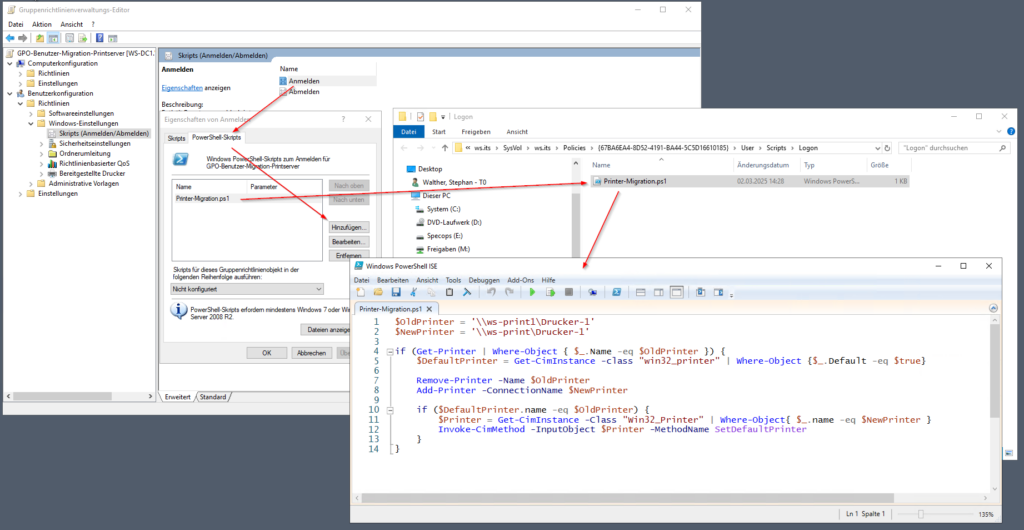Close the Printer-Migration.ps1 tab in ISE

pyautogui.click(x=430, y=309)
